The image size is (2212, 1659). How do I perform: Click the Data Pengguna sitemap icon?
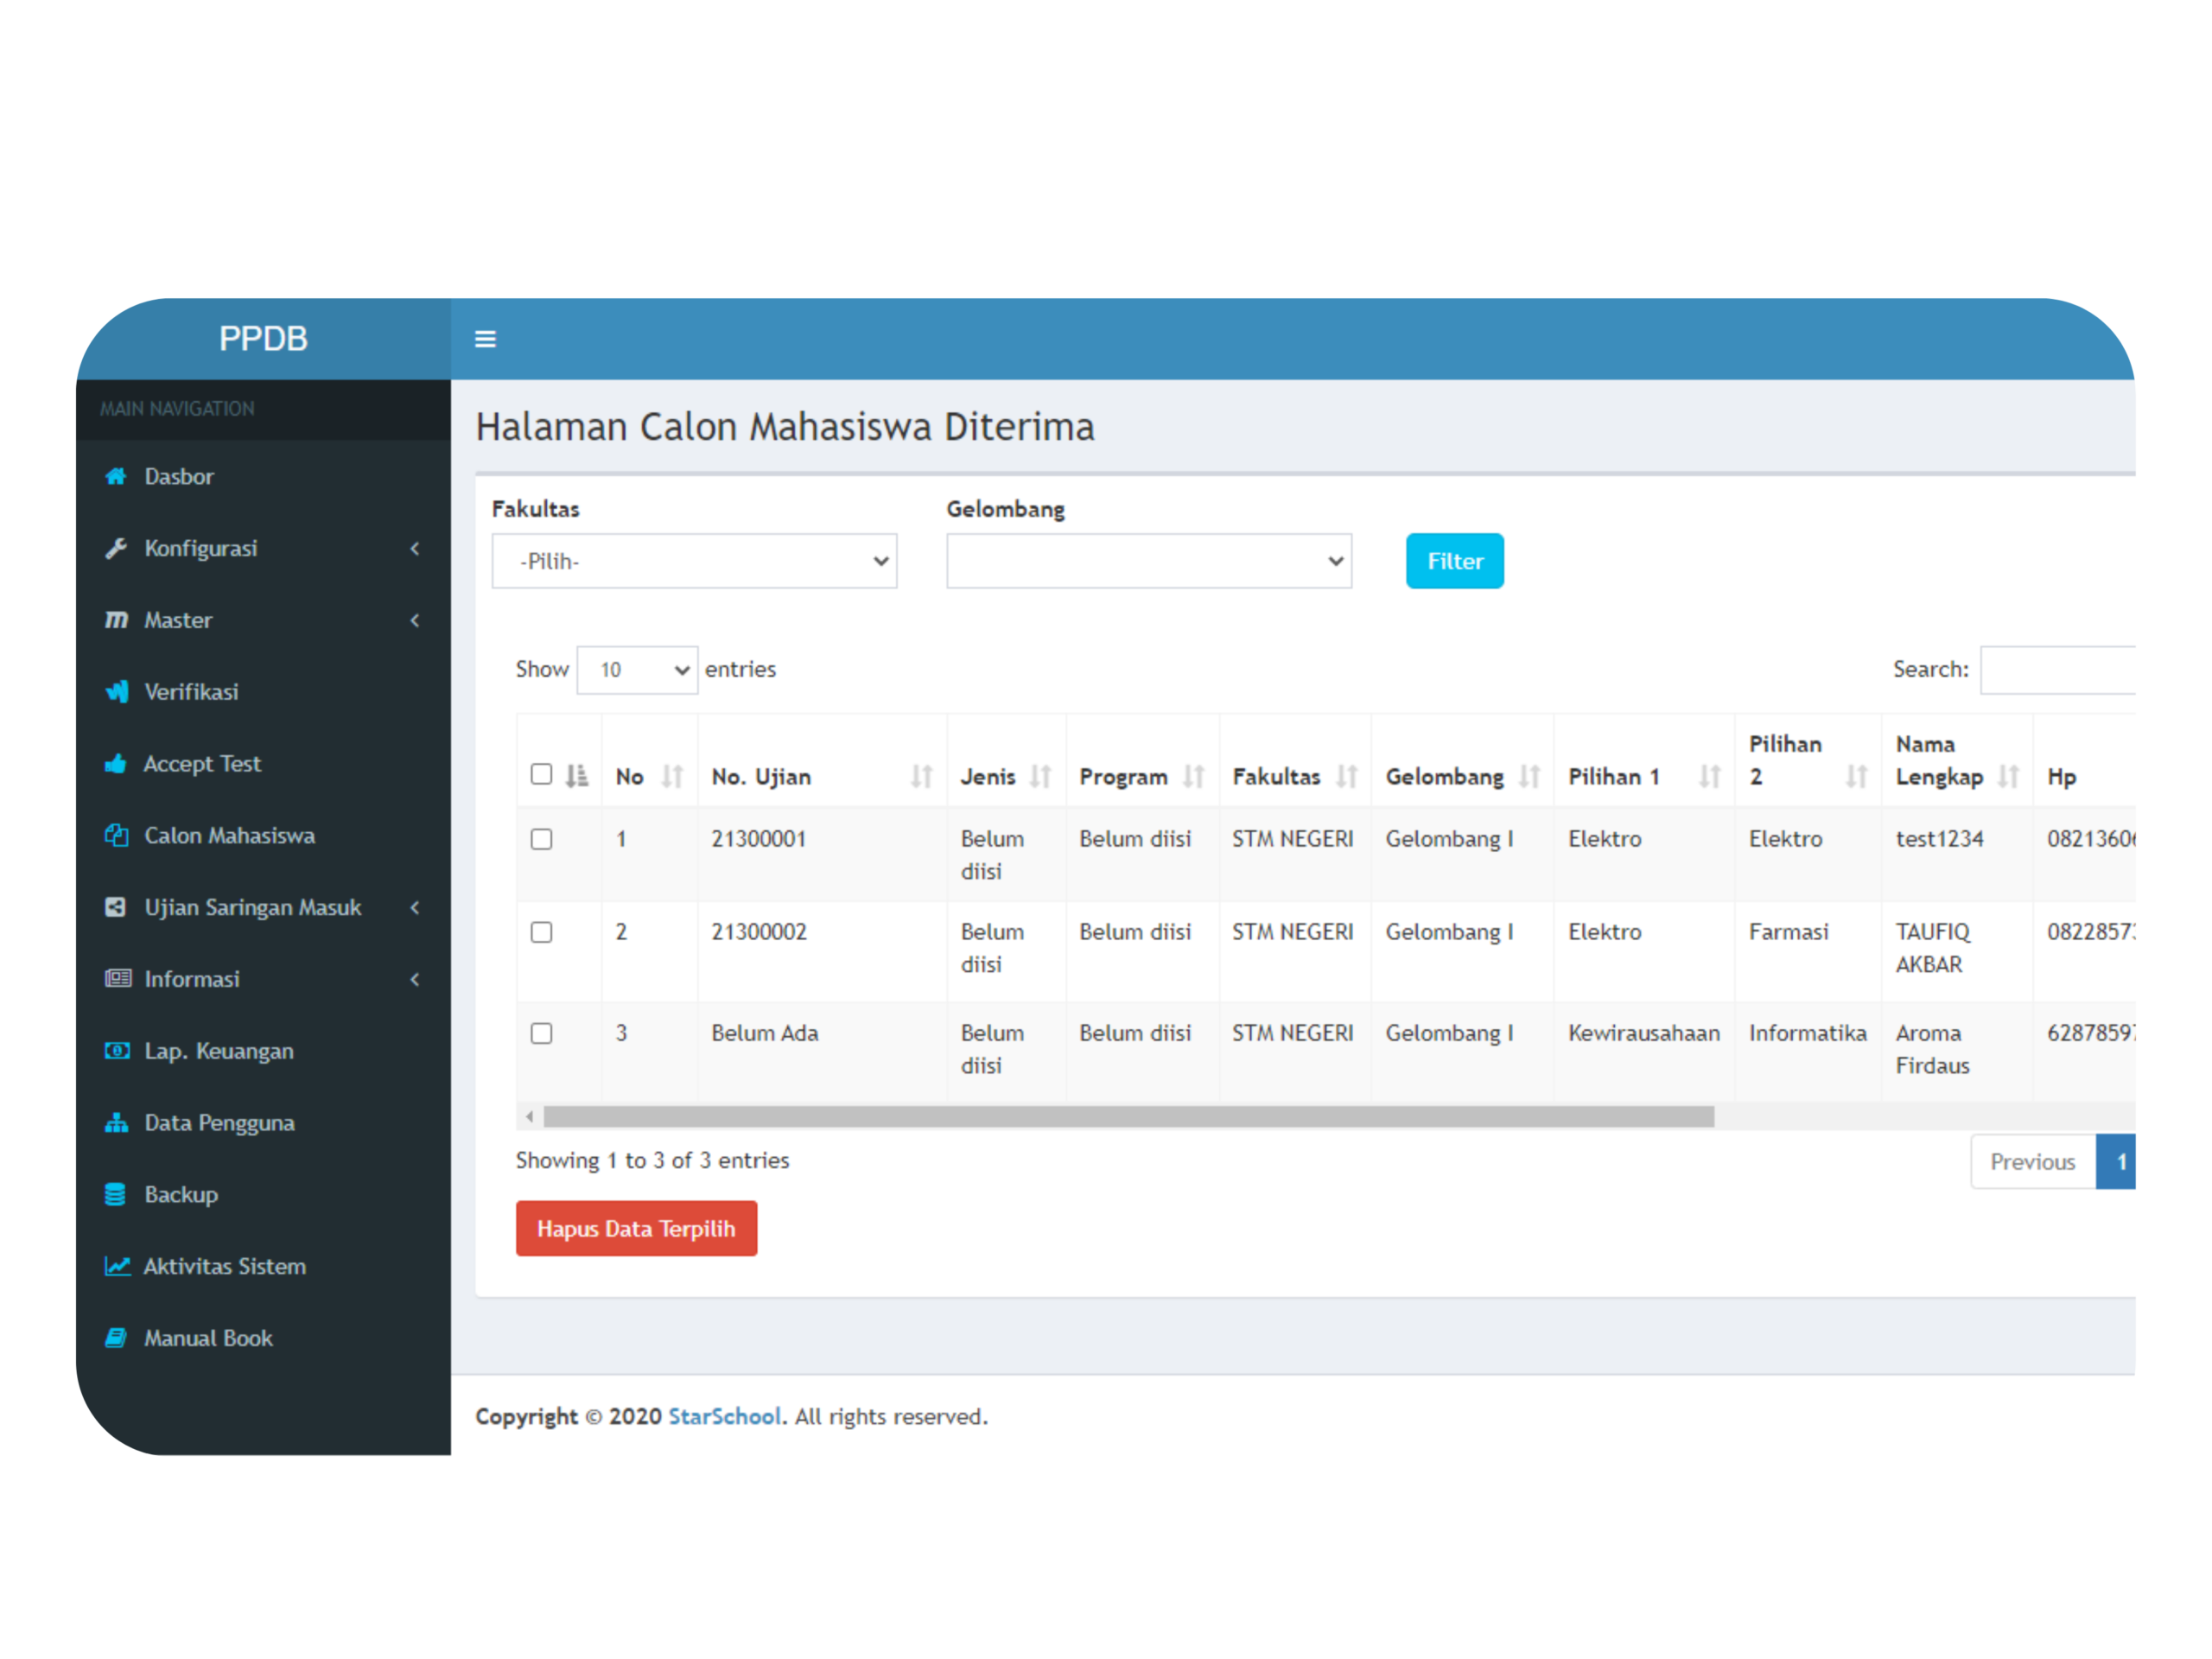click(116, 1122)
